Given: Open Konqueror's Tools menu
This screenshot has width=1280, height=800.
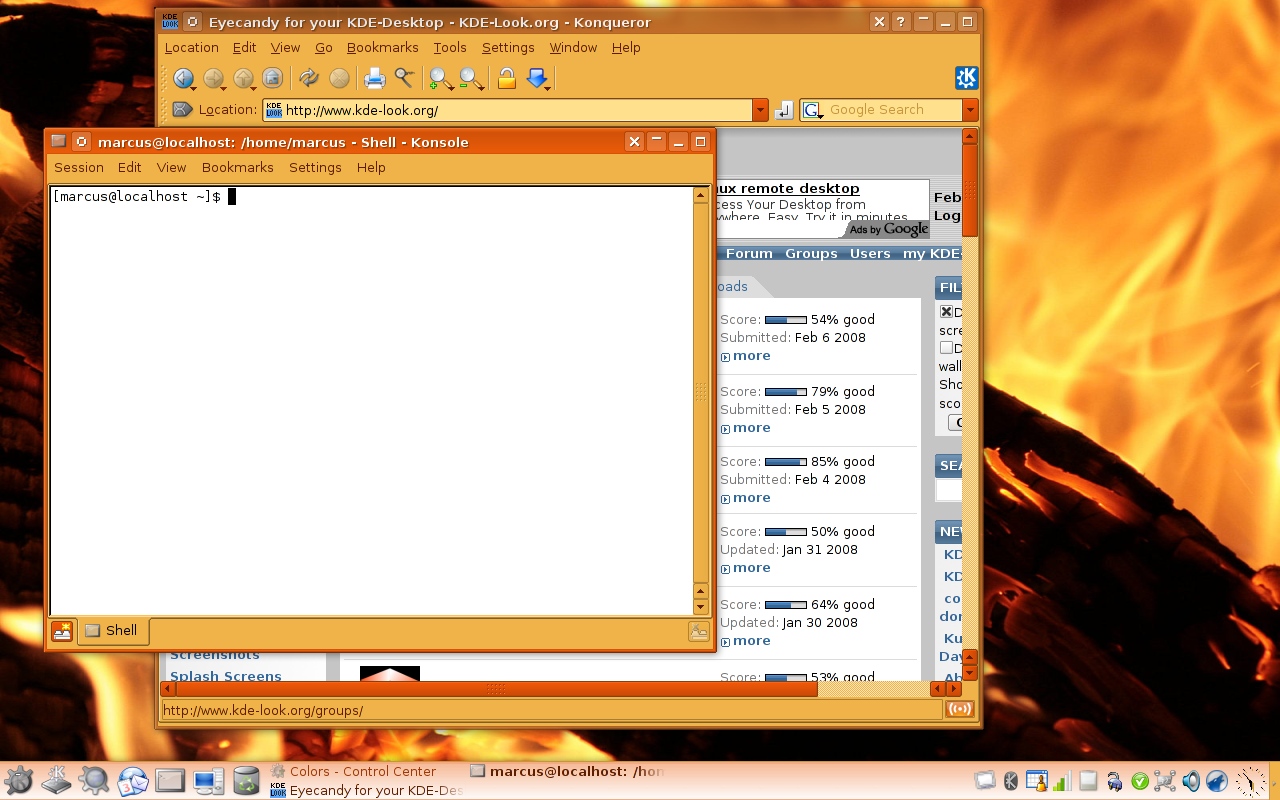Looking at the screenshot, I should point(450,47).
